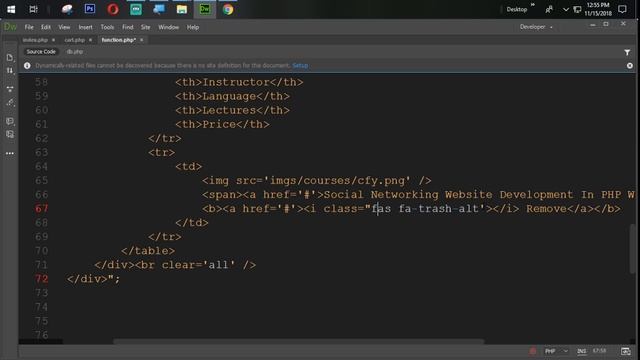
Task: Click the Dreamweaver taskbar icon
Action: point(205,9)
